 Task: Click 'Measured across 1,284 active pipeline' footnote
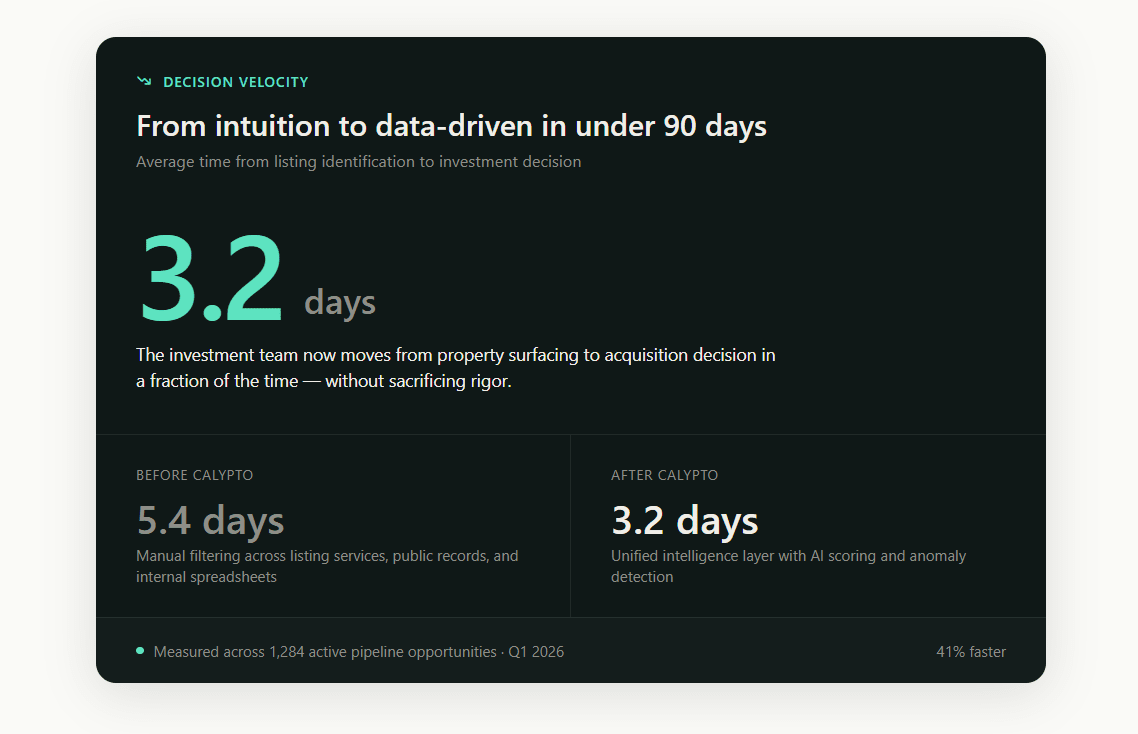click(x=359, y=652)
